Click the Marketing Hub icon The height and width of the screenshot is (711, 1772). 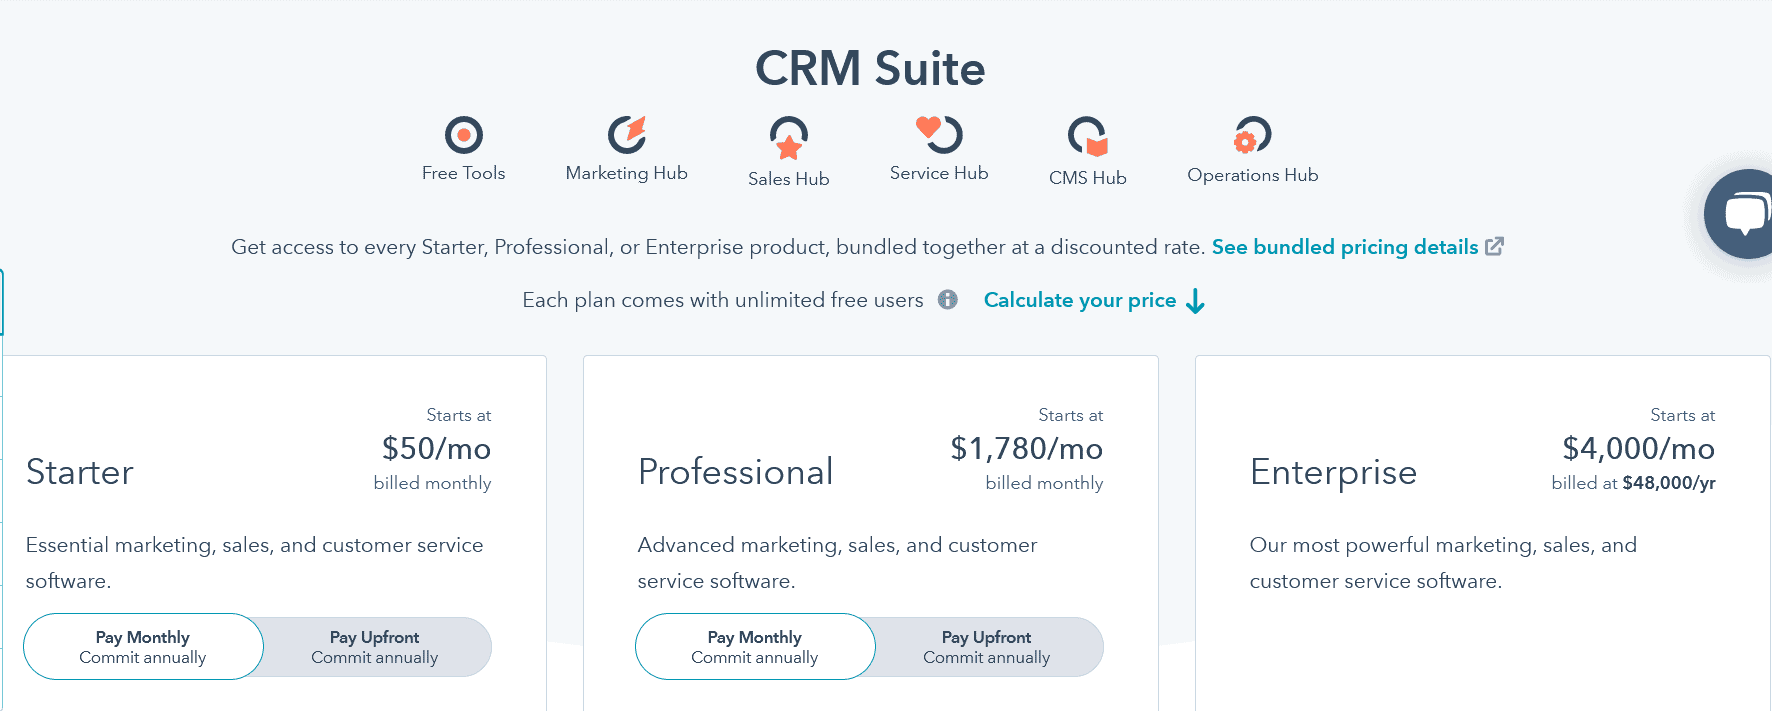click(x=627, y=134)
